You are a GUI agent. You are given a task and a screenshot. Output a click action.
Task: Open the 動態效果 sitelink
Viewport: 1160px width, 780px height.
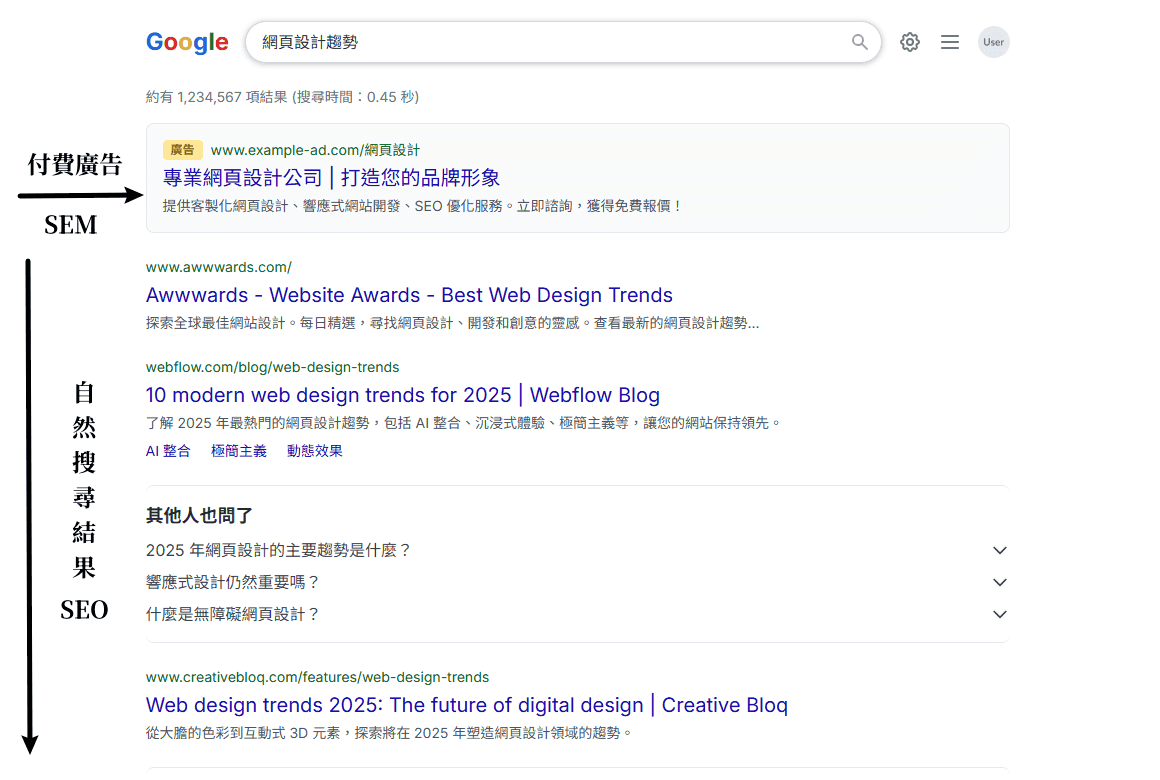pos(315,451)
